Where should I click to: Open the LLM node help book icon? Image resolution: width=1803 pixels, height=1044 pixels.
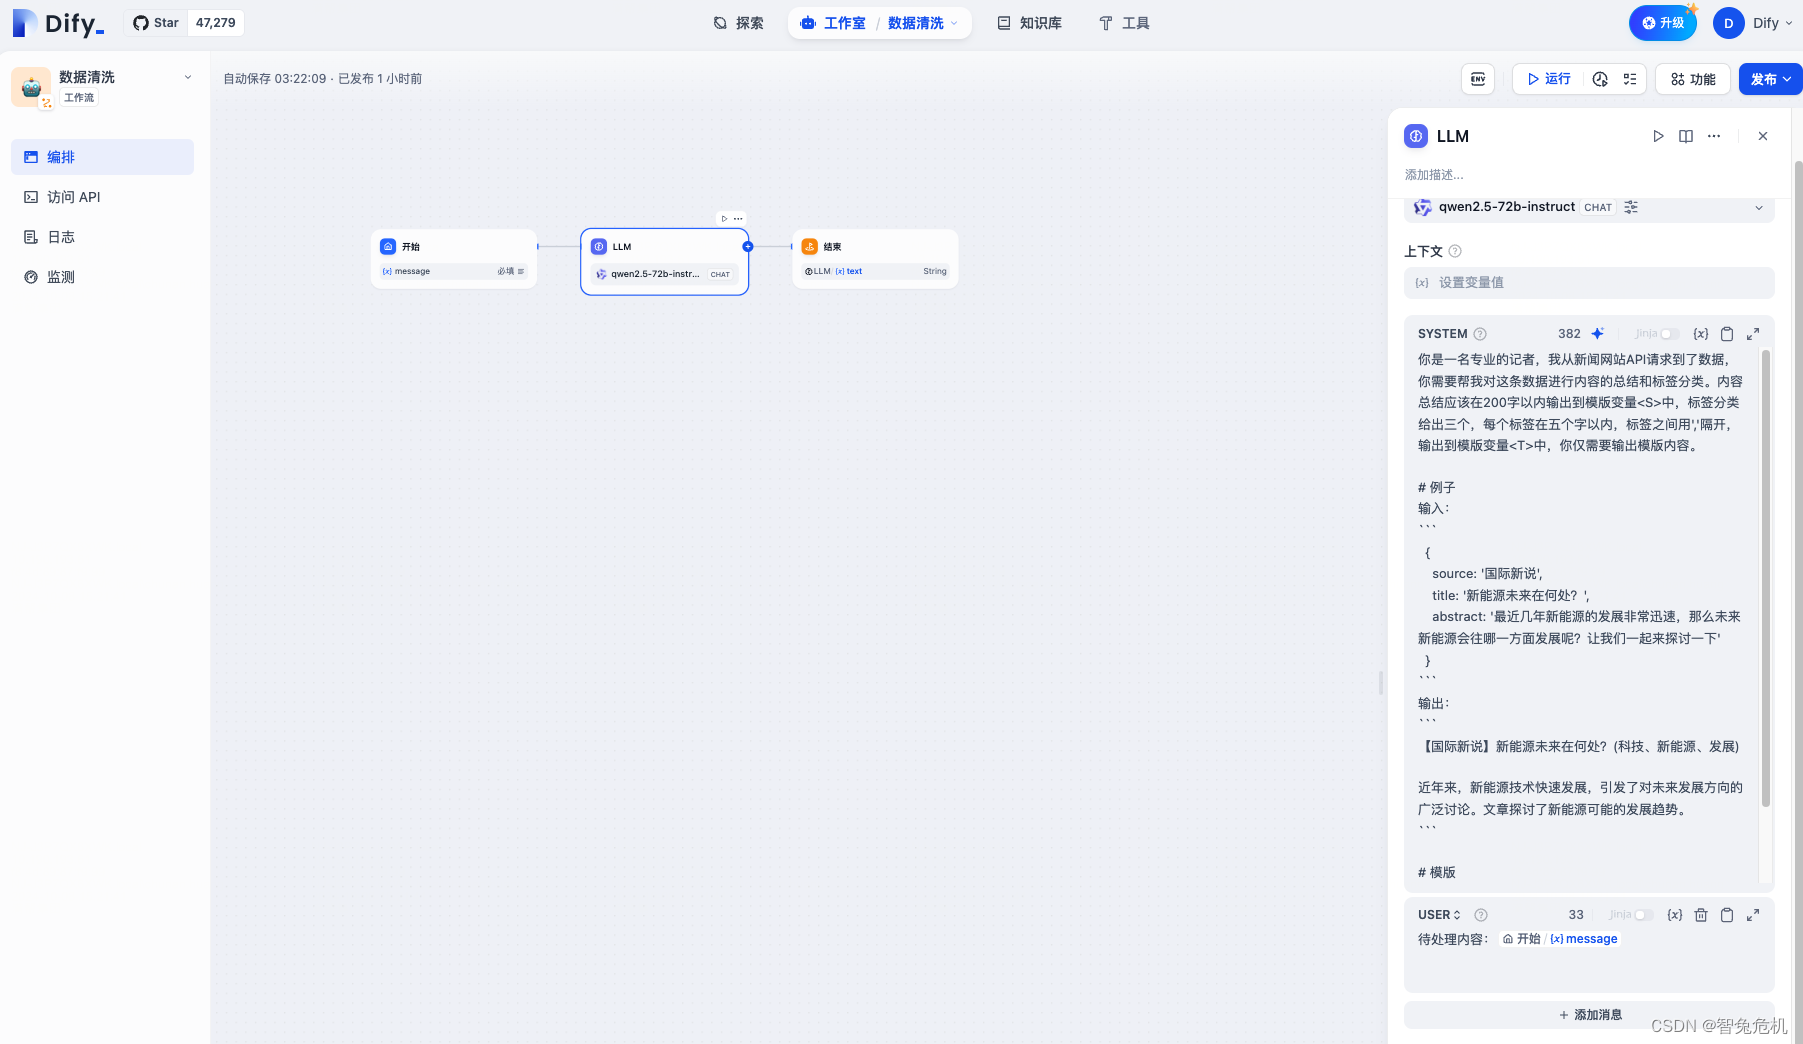(x=1686, y=136)
